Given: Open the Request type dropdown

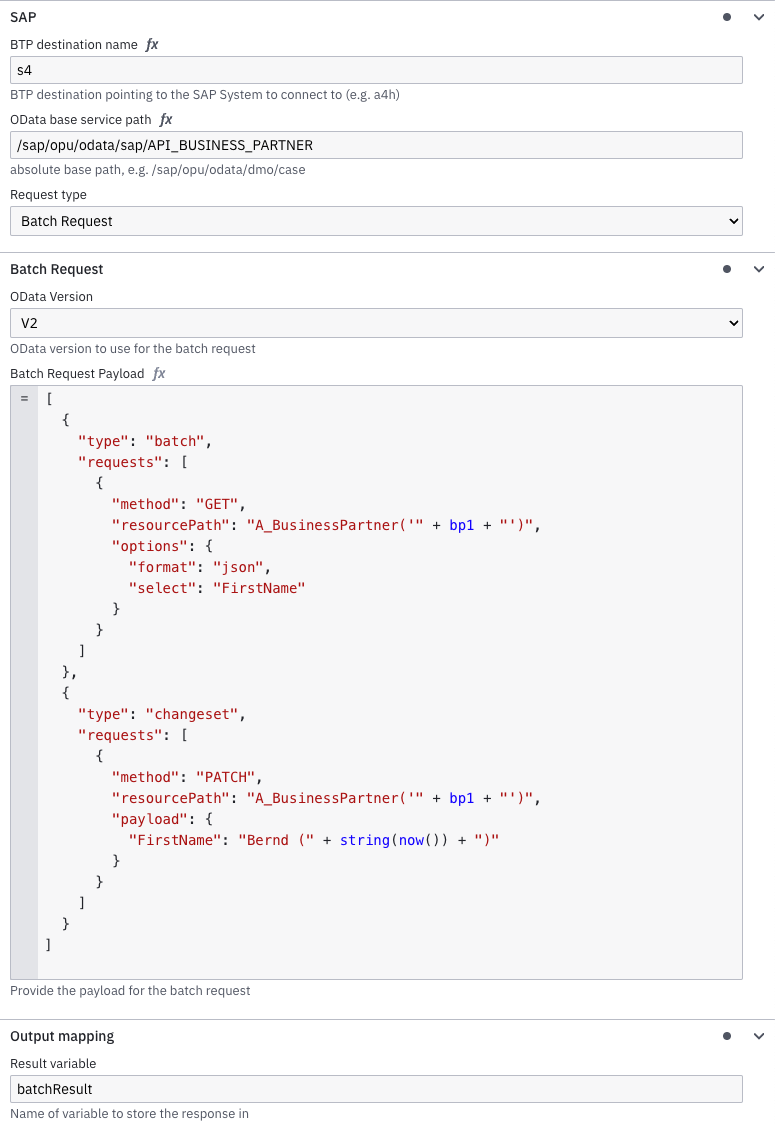Looking at the screenshot, I should pos(376,220).
